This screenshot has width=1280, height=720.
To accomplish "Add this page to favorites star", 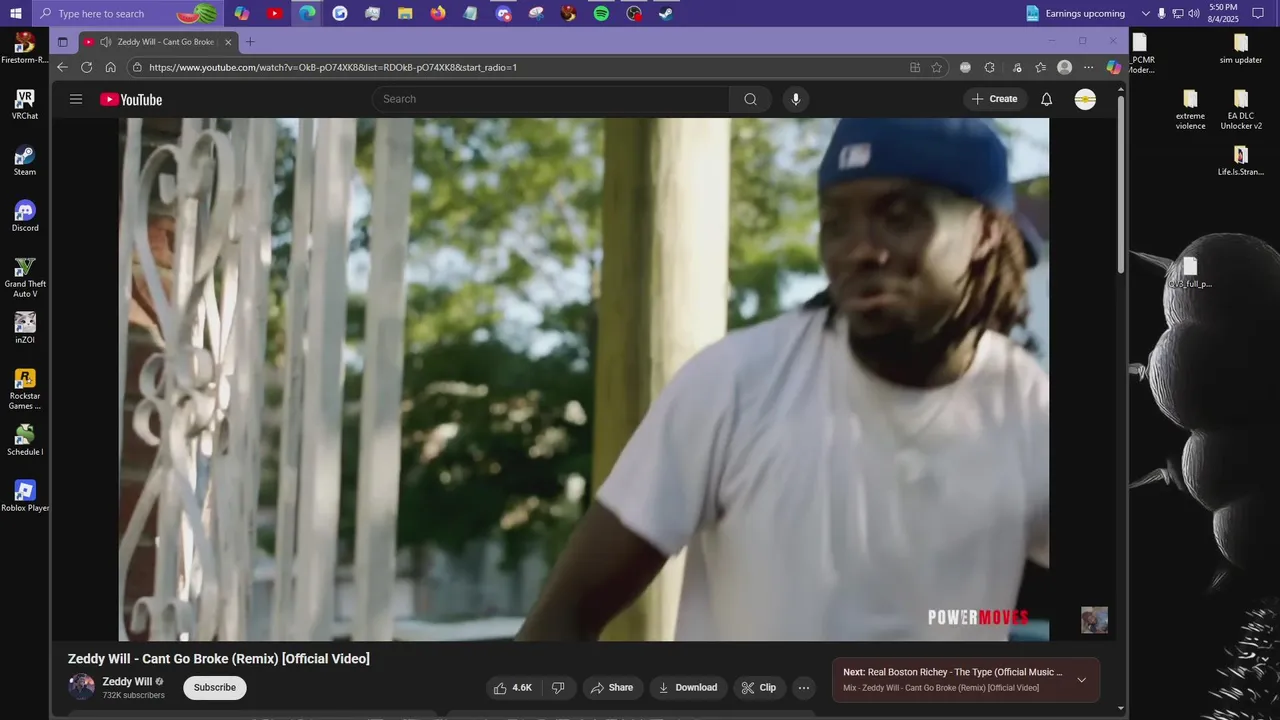I will (x=937, y=67).
